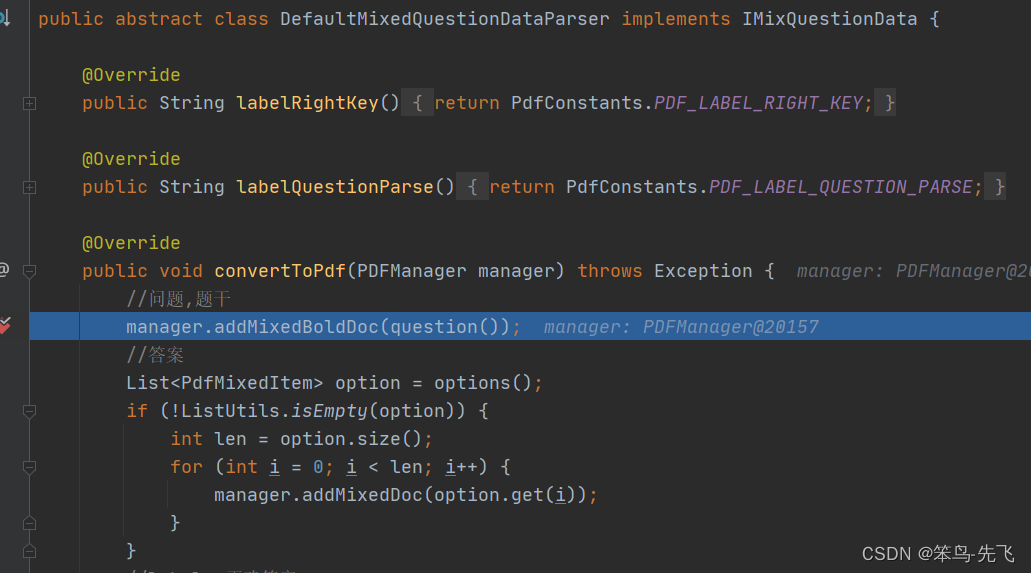Toggle the breakpoint on the addMixedBoldDoc line
The height and width of the screenshot is (573, 1031).
point(5,326)
